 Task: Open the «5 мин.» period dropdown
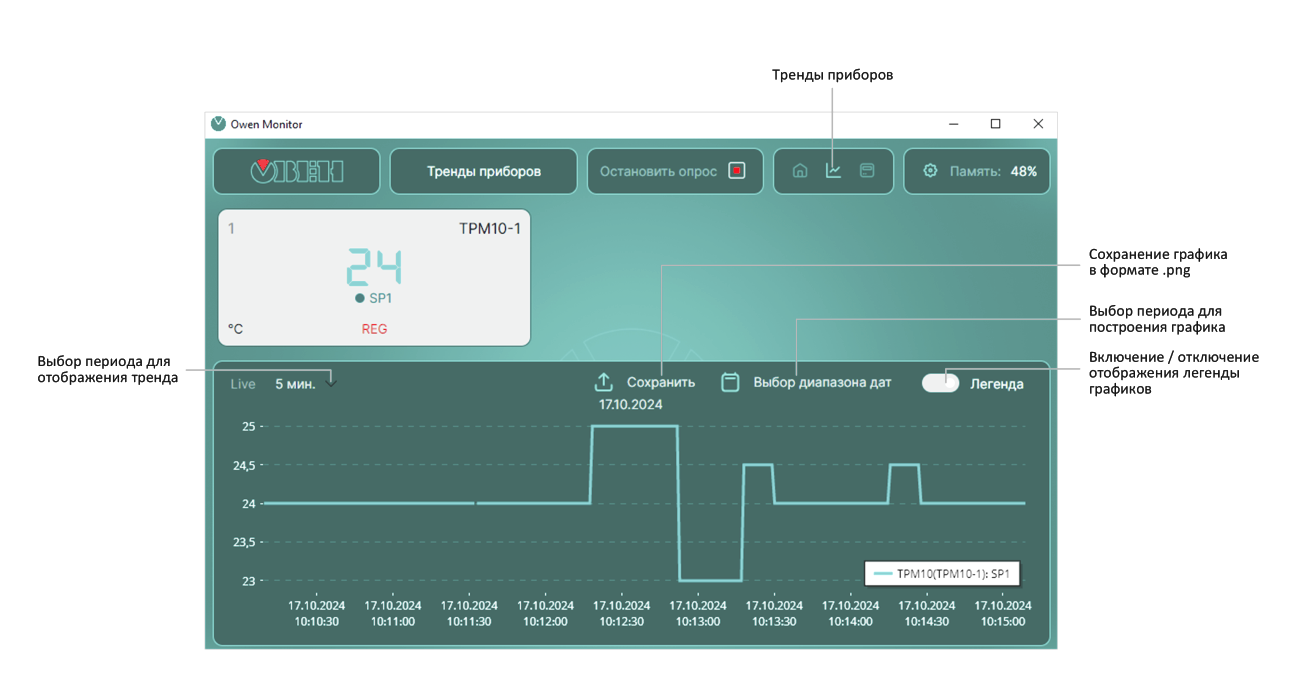click(295, 382)
